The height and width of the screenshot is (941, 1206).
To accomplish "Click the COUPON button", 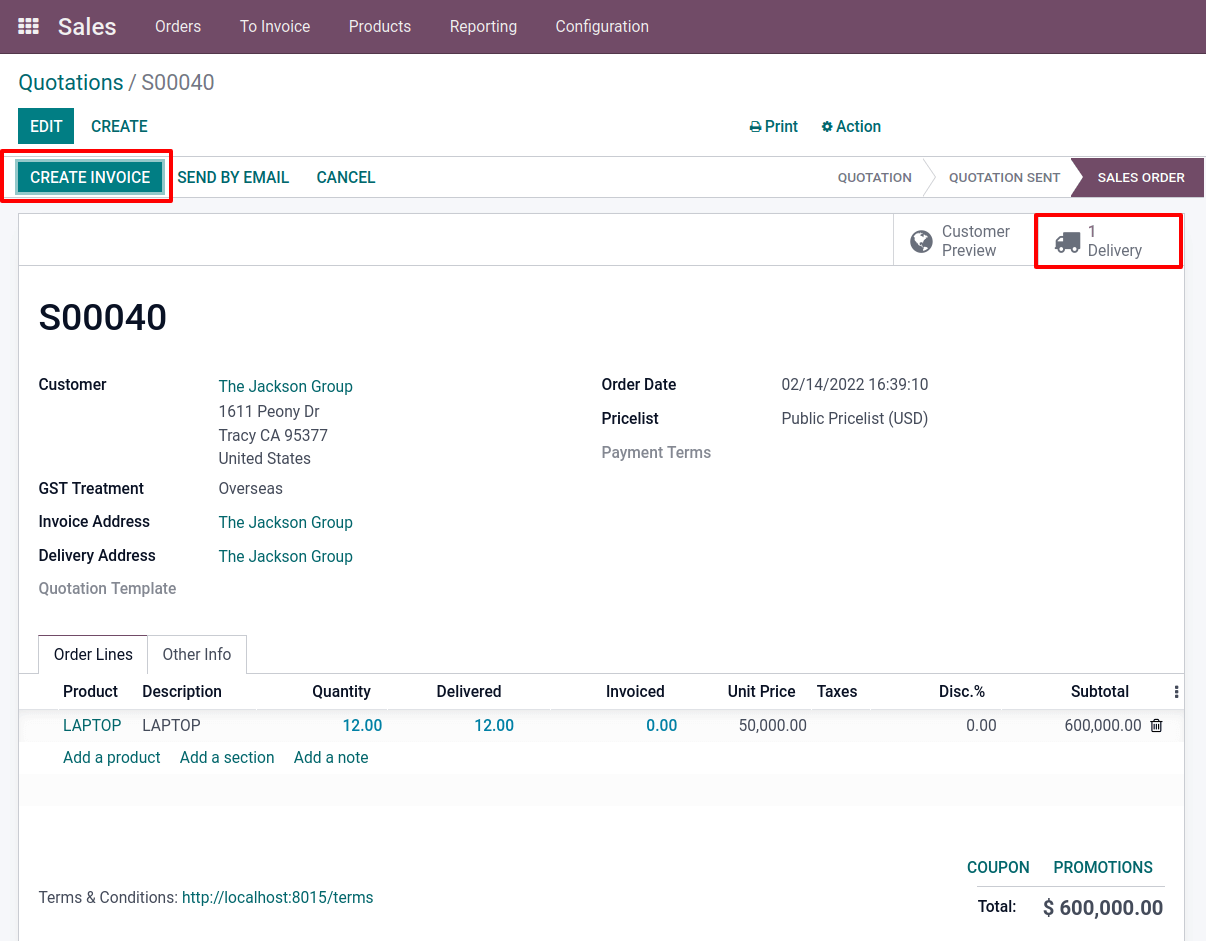I will click(x=998, y=867).
